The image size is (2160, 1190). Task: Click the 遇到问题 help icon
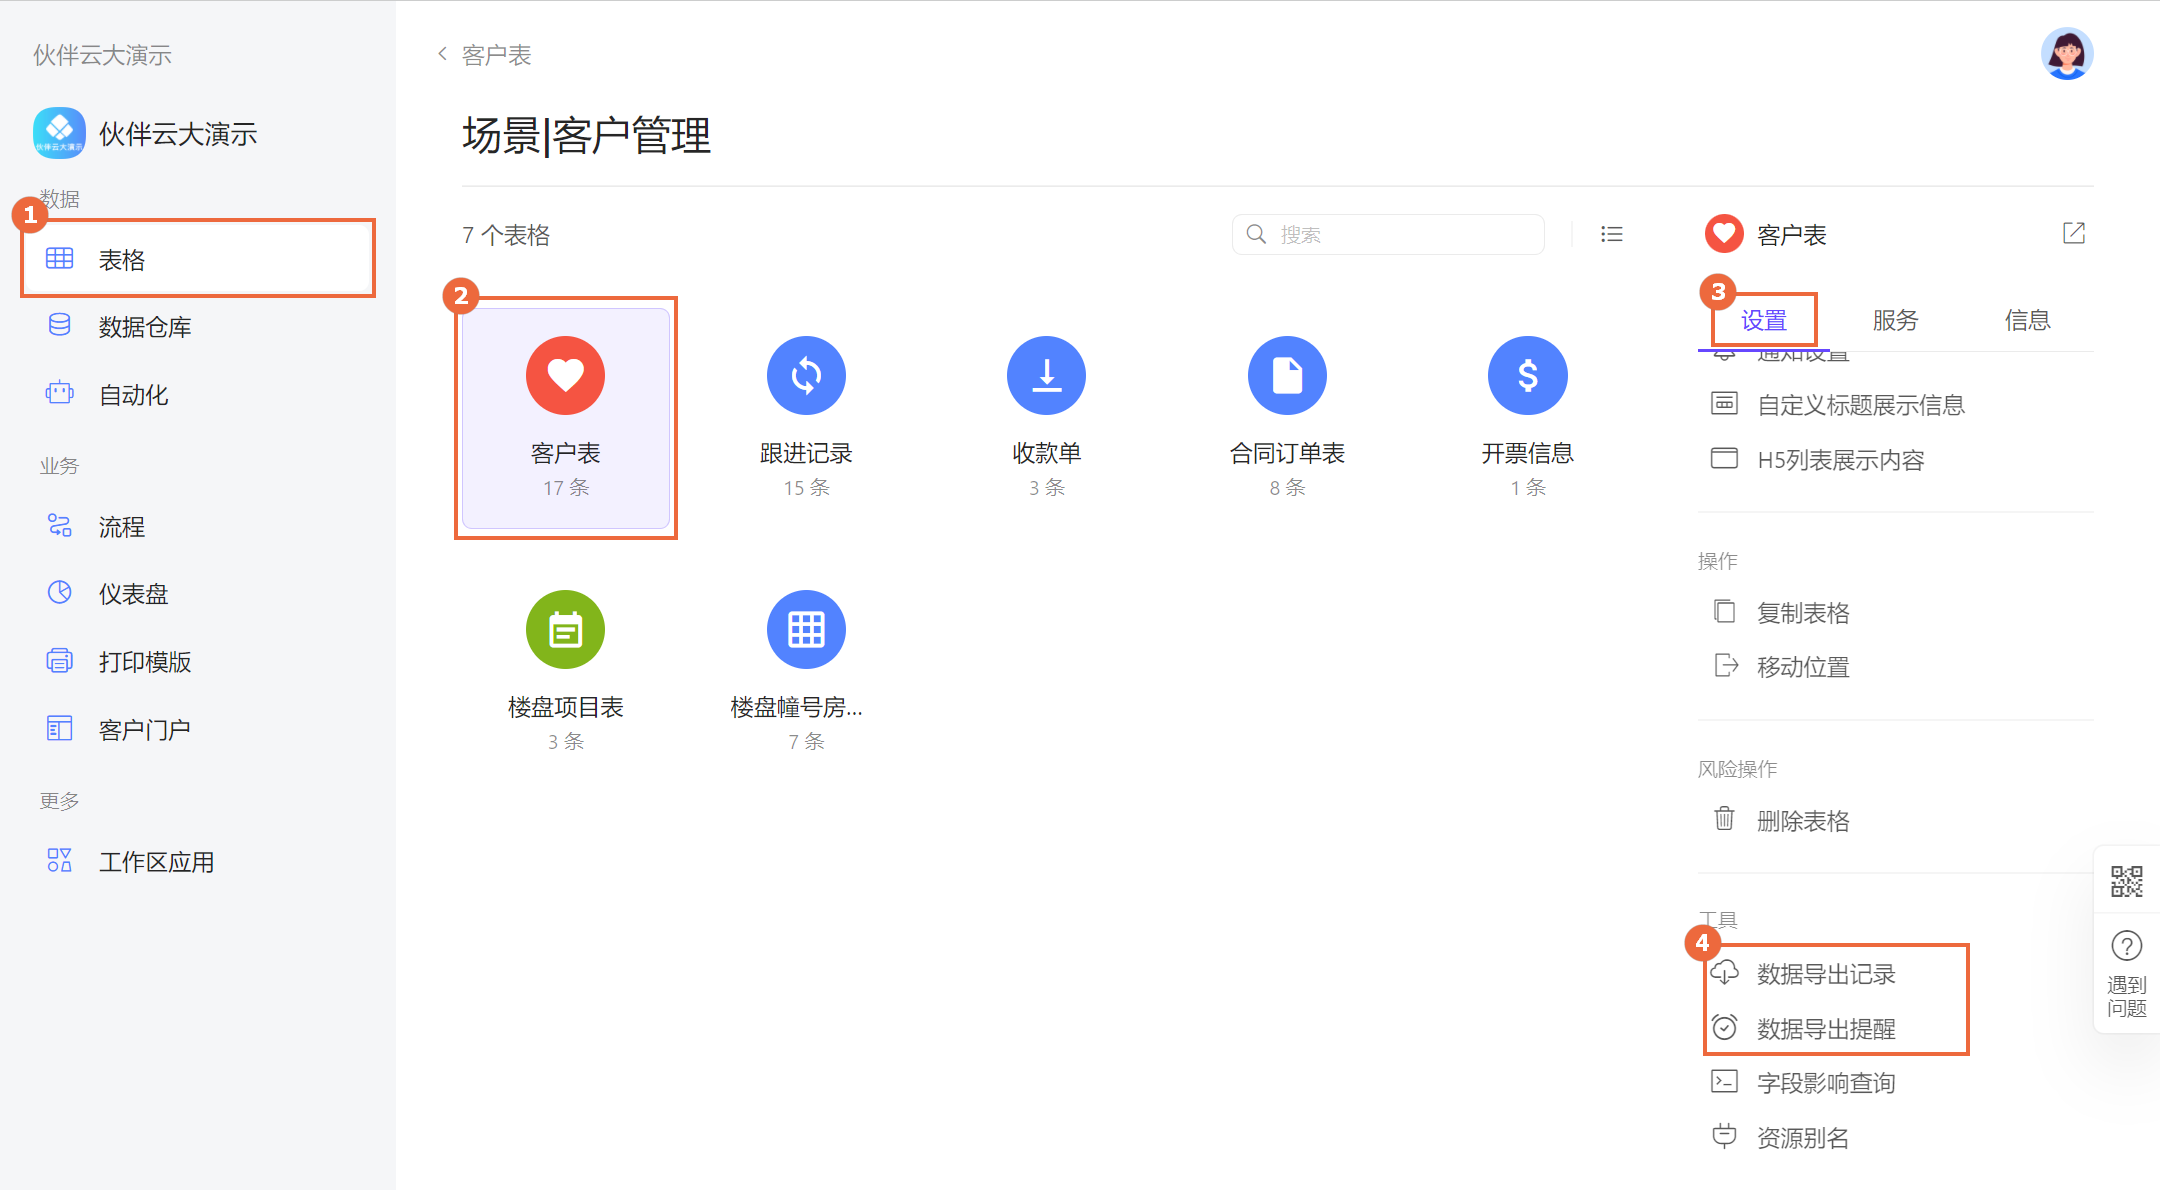(x=2127, y=945)
